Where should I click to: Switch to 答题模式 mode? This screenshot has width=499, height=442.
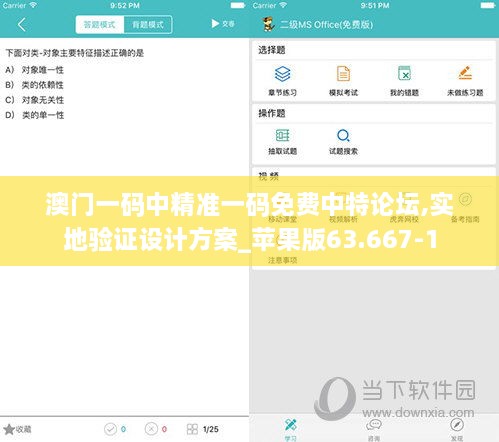100,25
